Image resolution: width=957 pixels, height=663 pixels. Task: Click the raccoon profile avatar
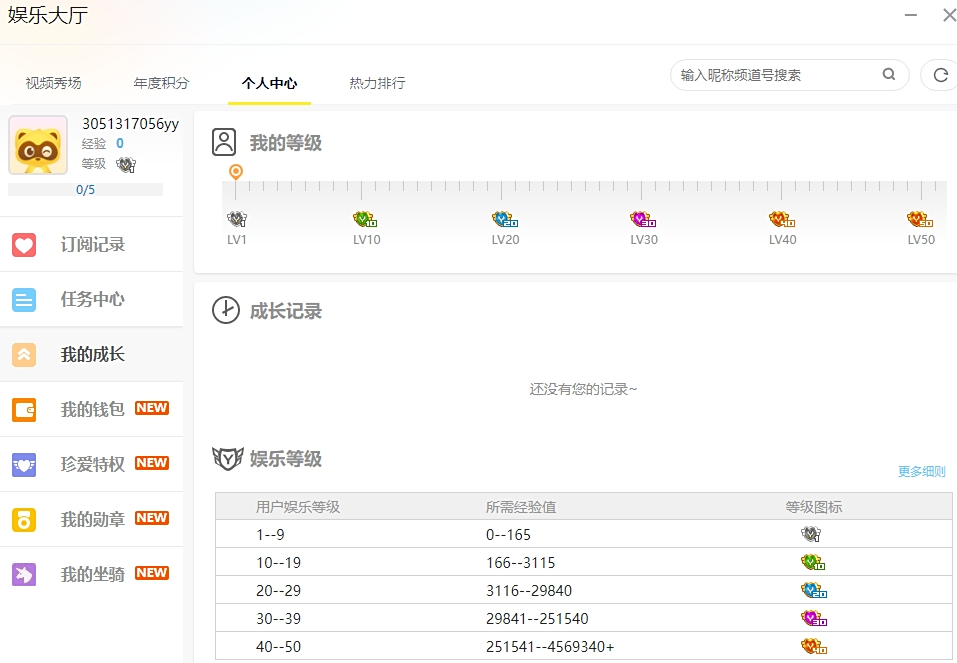point(38,146)
